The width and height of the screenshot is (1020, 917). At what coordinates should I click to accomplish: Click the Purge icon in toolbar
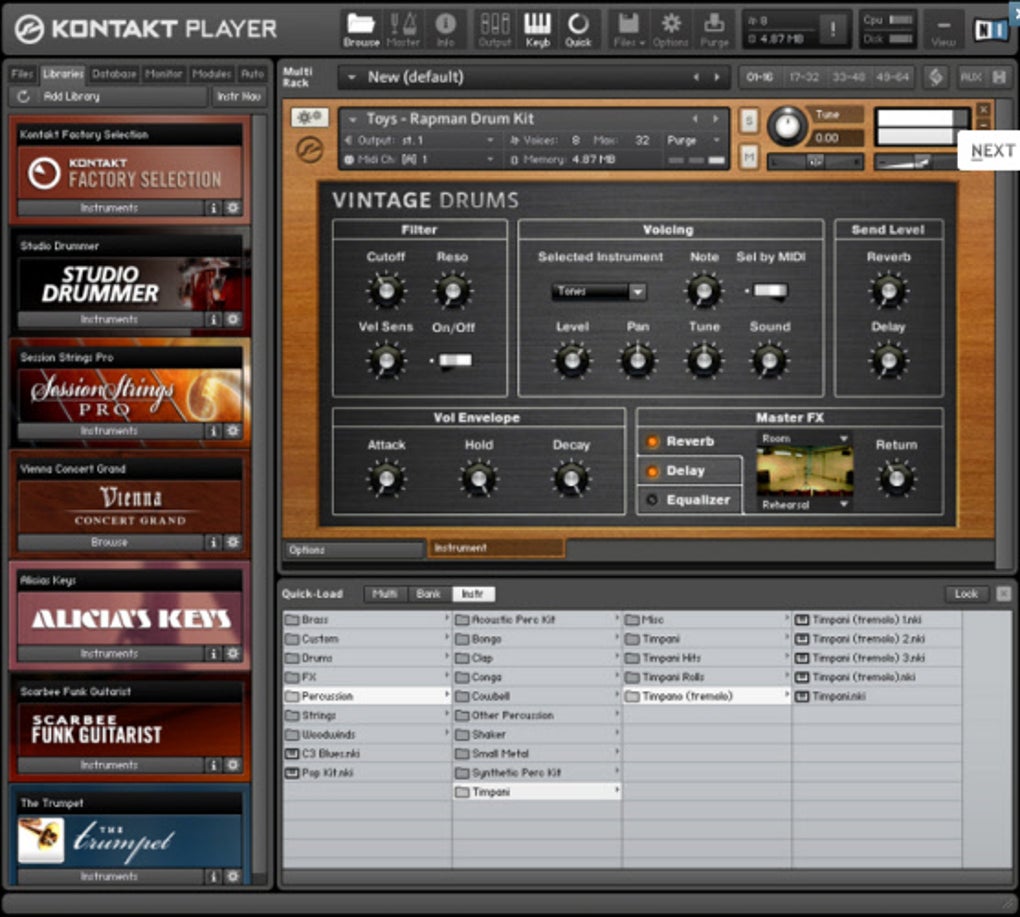(714, 29)
